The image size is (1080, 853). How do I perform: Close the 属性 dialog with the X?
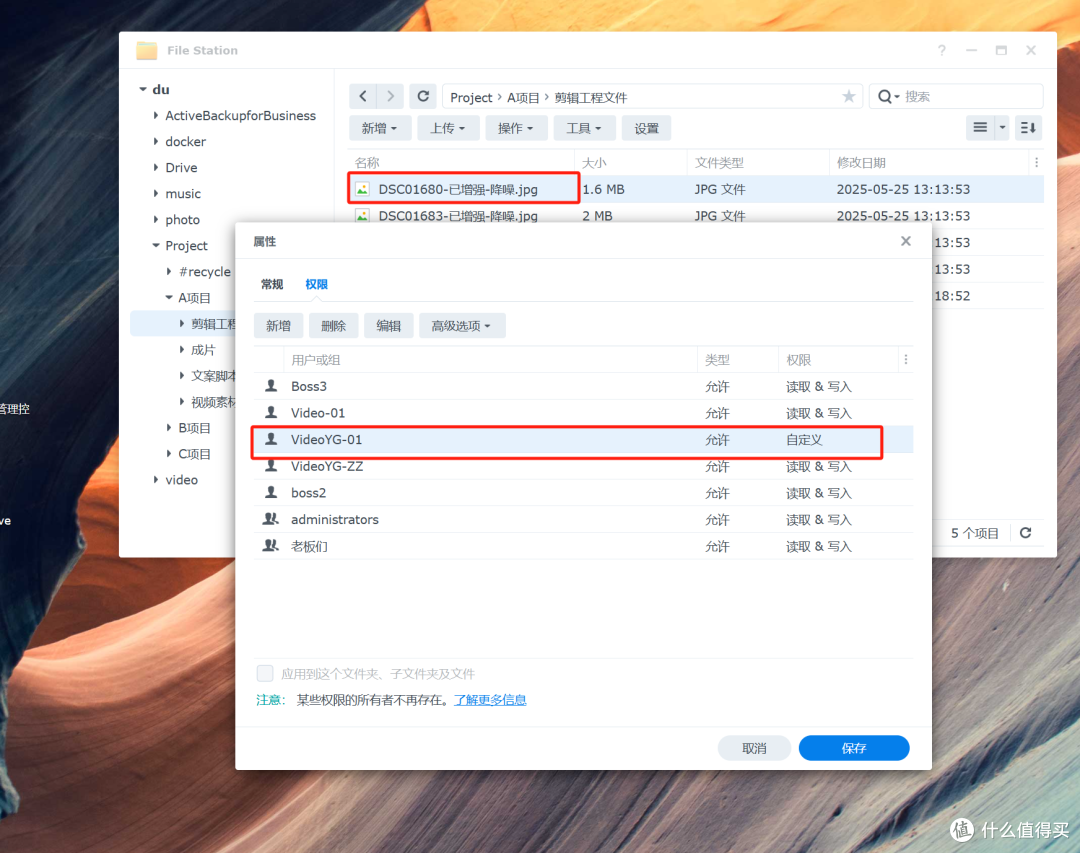tap(906, 241)
